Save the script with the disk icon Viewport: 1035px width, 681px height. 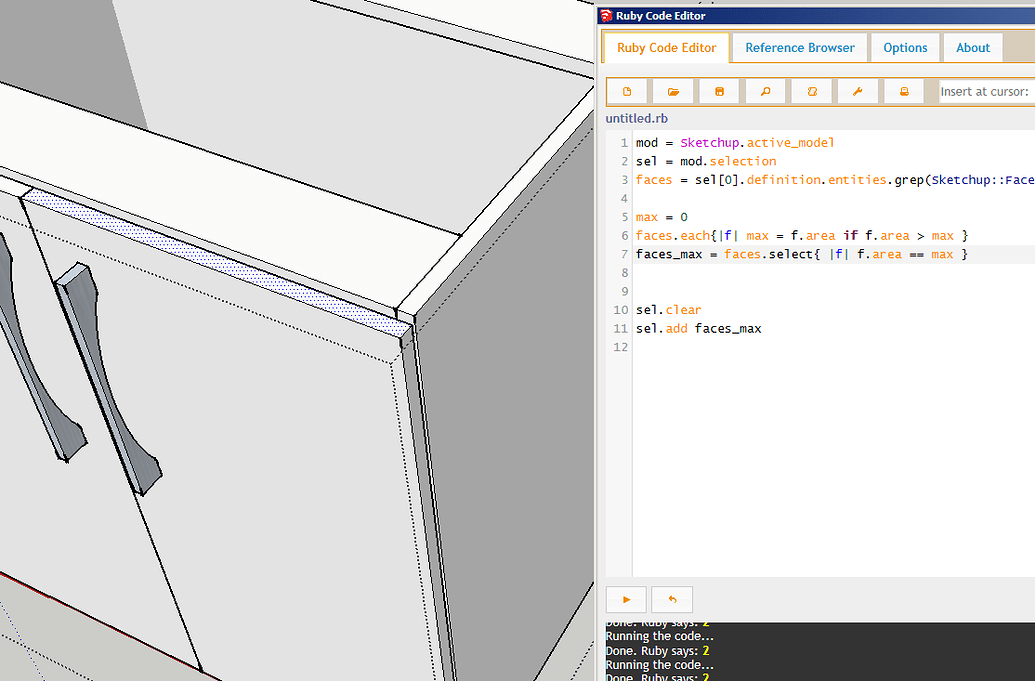coord(719,91)
